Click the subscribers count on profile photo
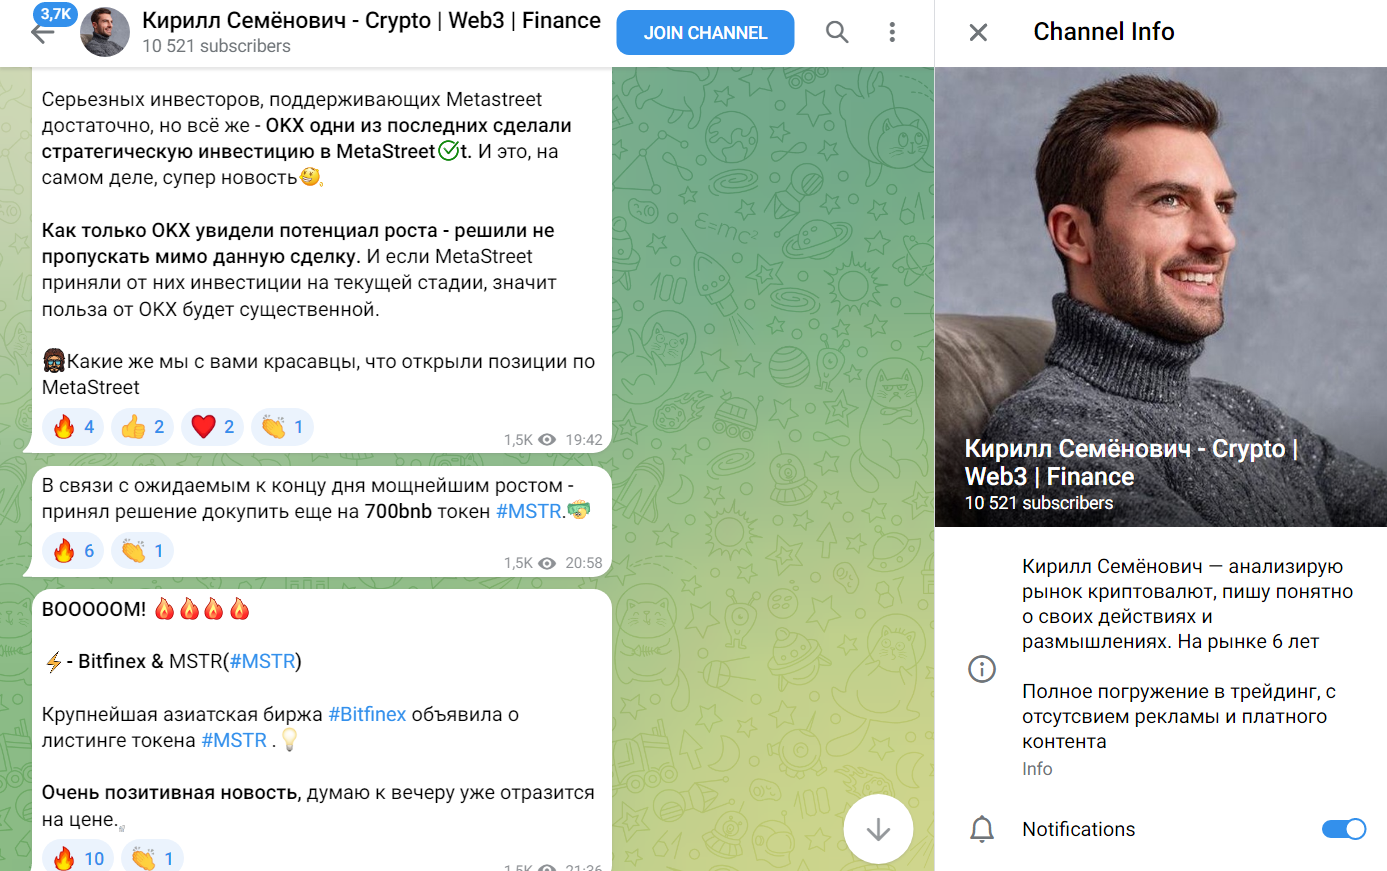Viewport: 1387px width, 871px height. pos(1039,503)
